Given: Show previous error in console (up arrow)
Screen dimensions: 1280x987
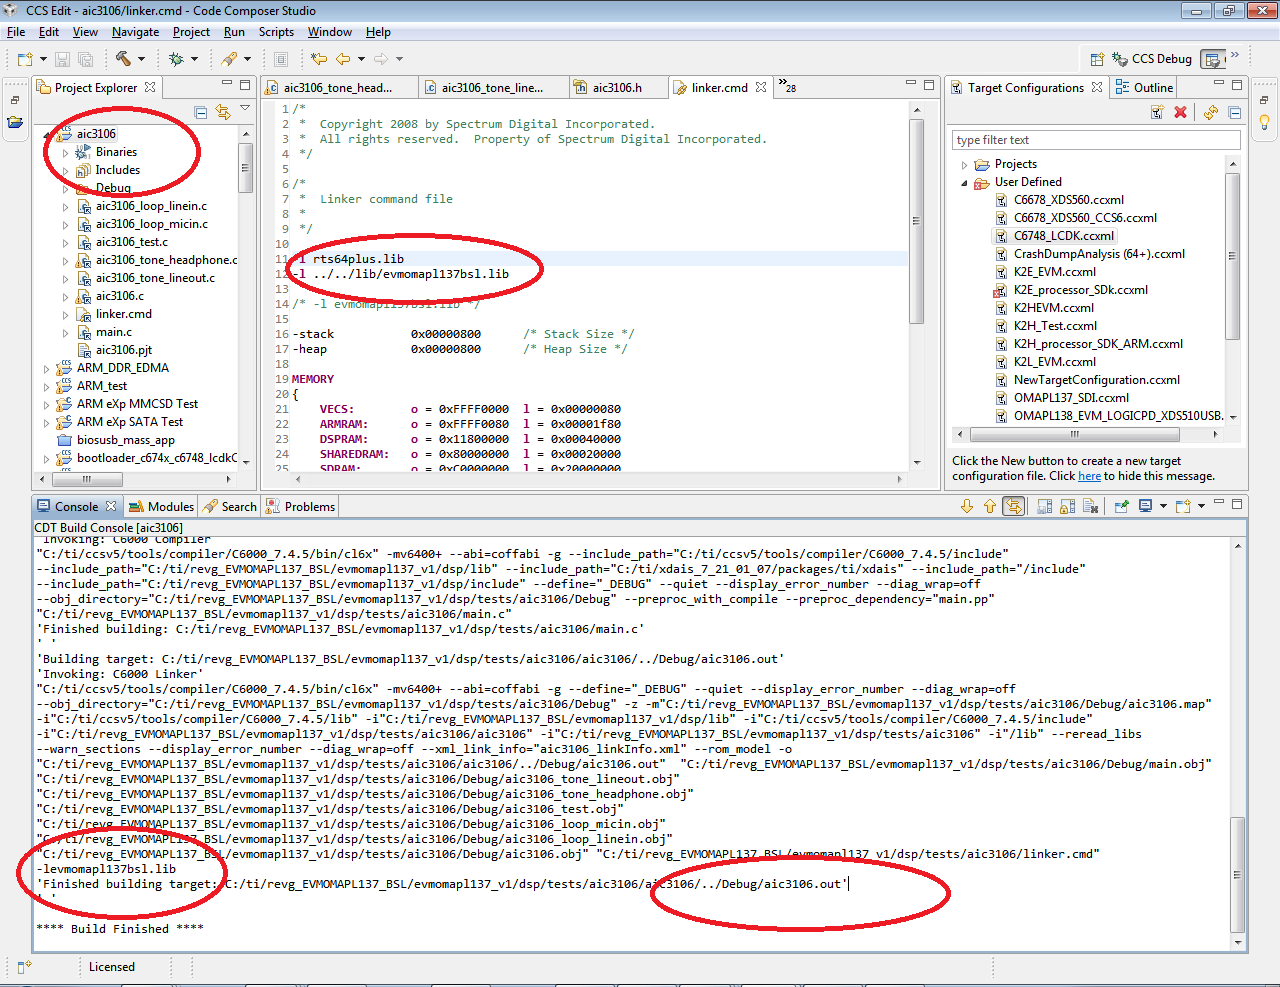Looking at the screenshot, I should click(x=990, y=506).
